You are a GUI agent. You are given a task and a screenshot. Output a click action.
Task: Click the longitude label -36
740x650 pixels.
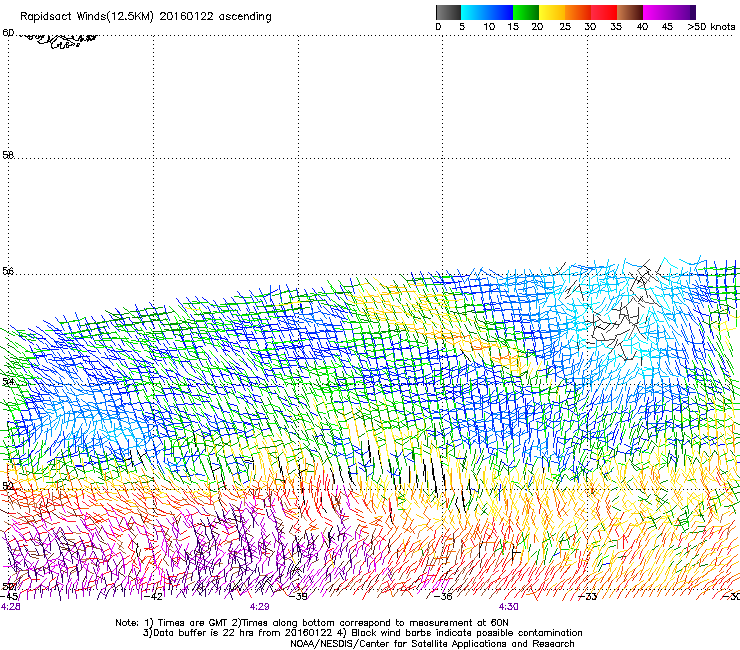[x=443, y=596]
